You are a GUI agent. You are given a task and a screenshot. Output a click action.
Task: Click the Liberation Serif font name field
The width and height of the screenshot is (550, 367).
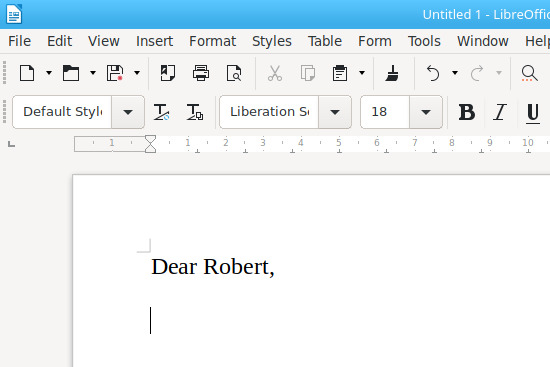(269, 112)
